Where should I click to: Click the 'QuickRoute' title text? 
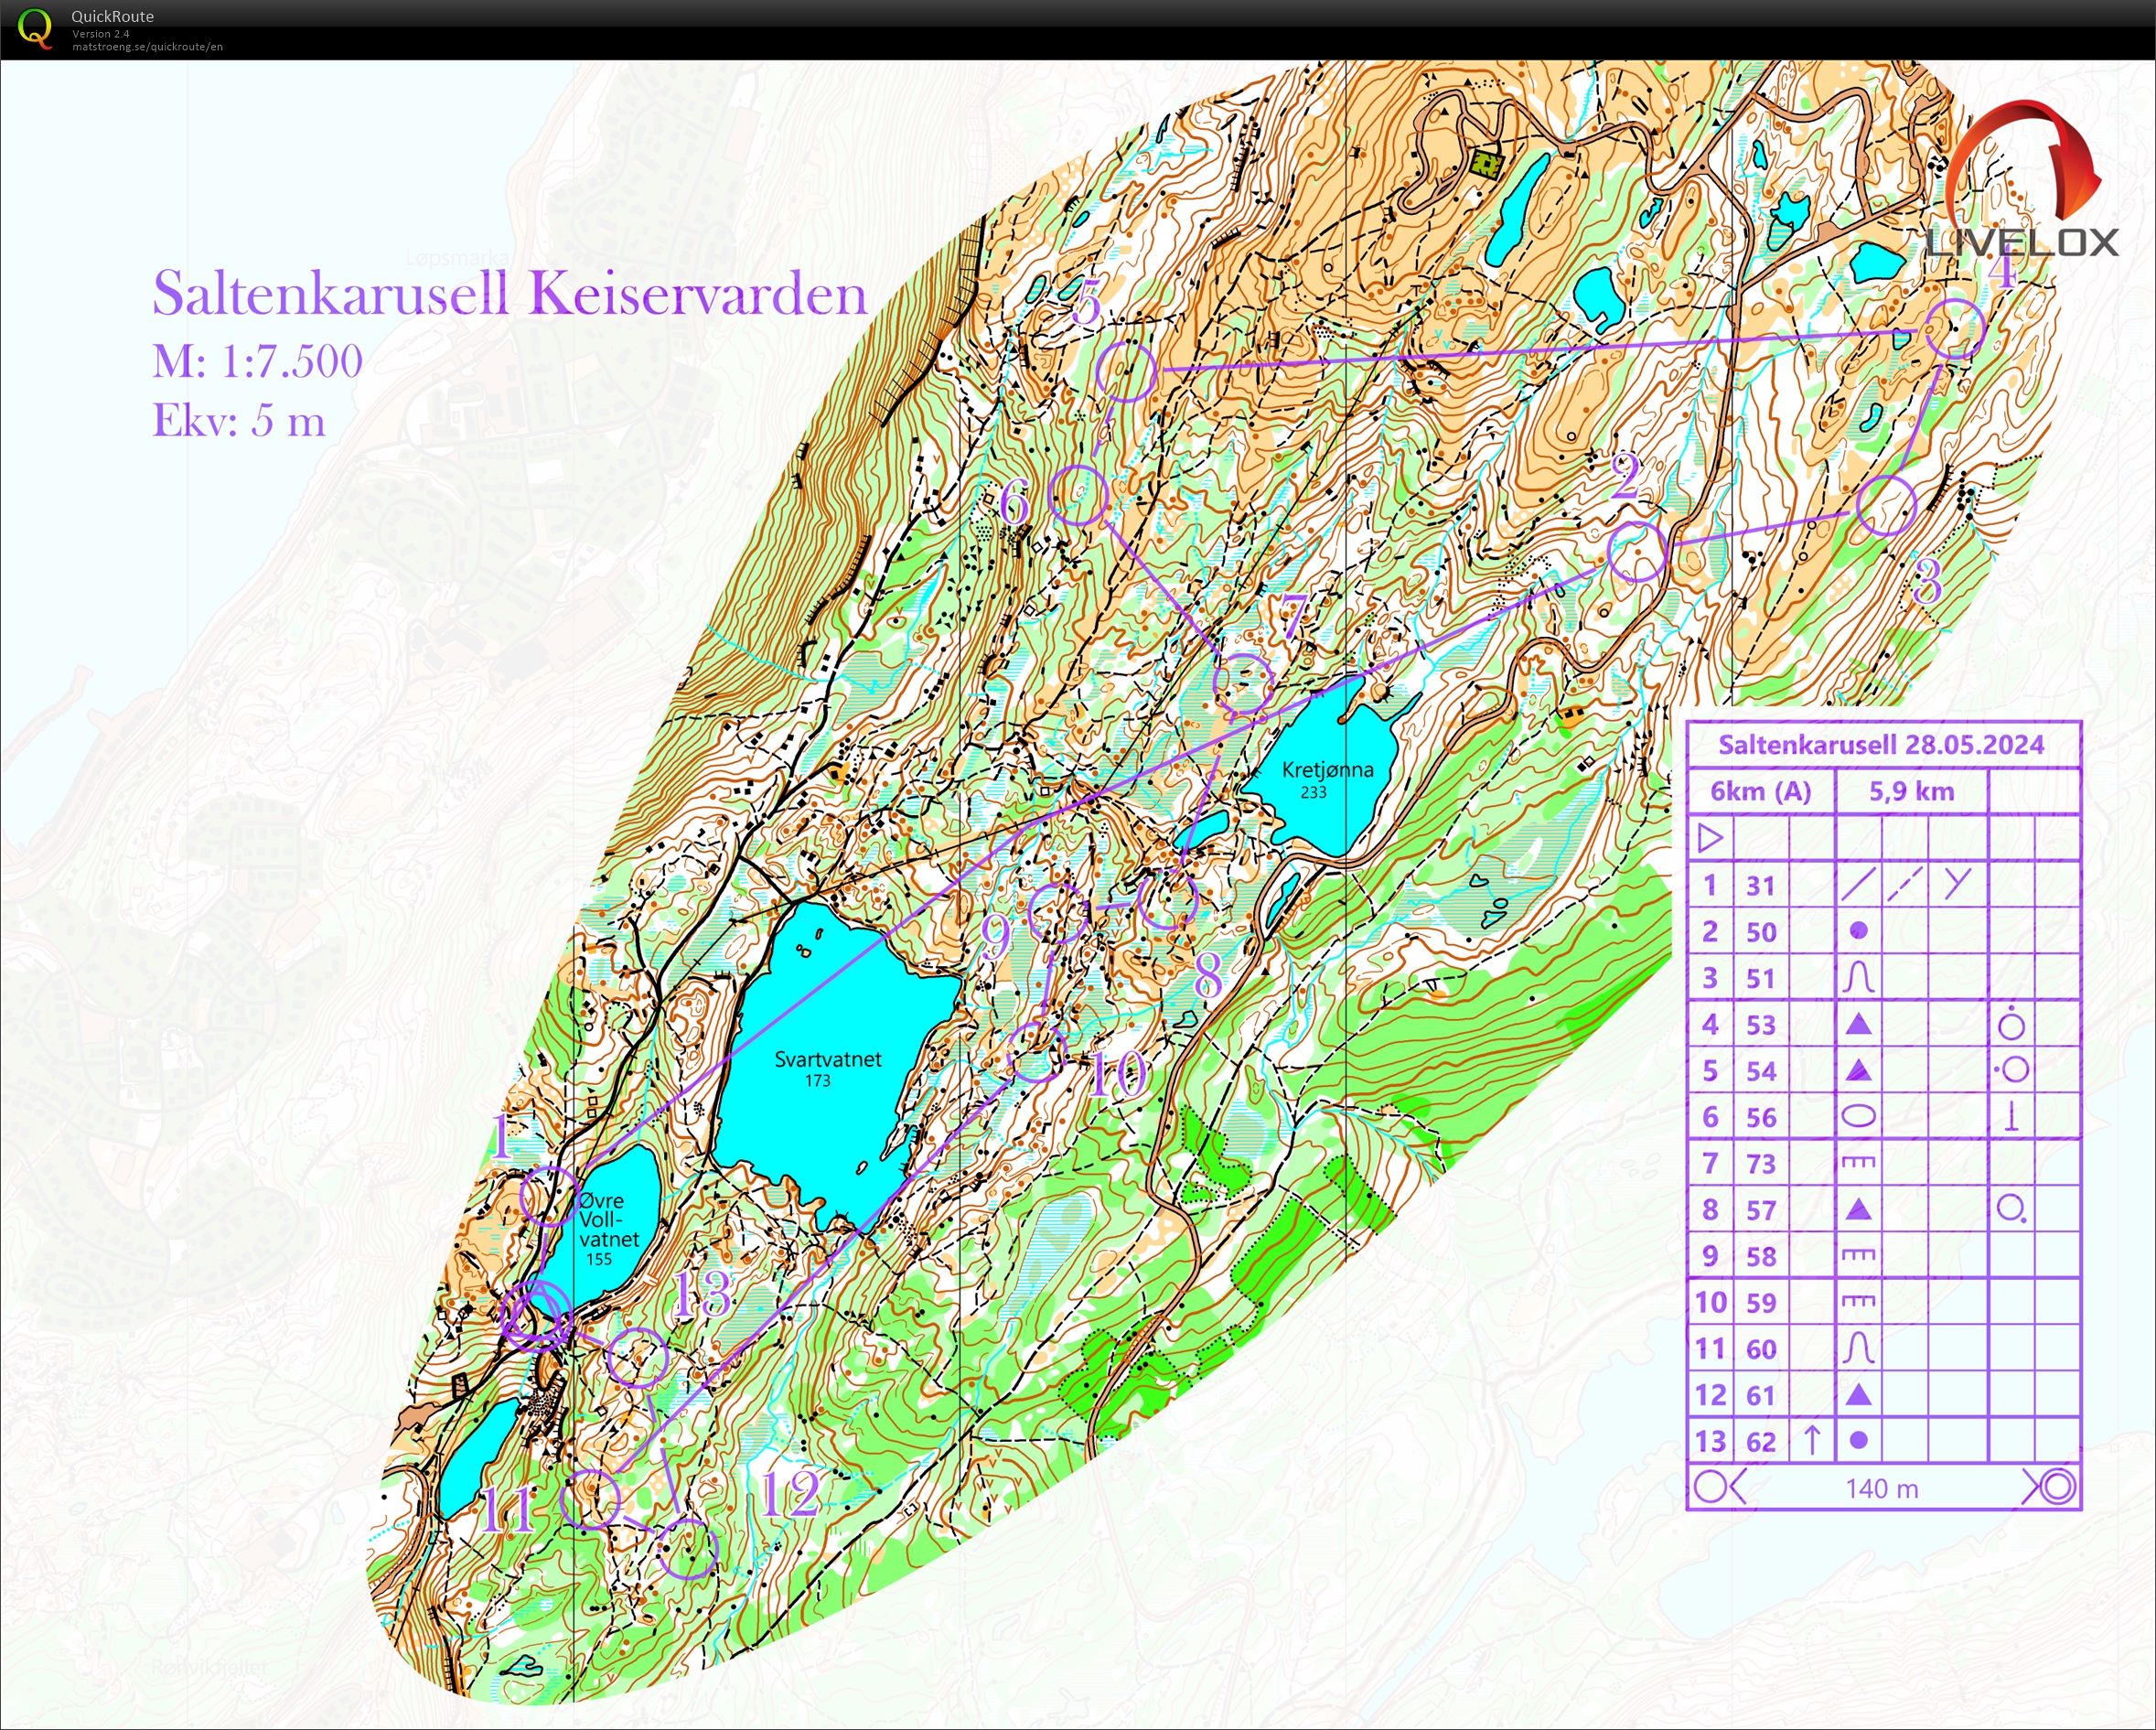click(x=113, y=16)
